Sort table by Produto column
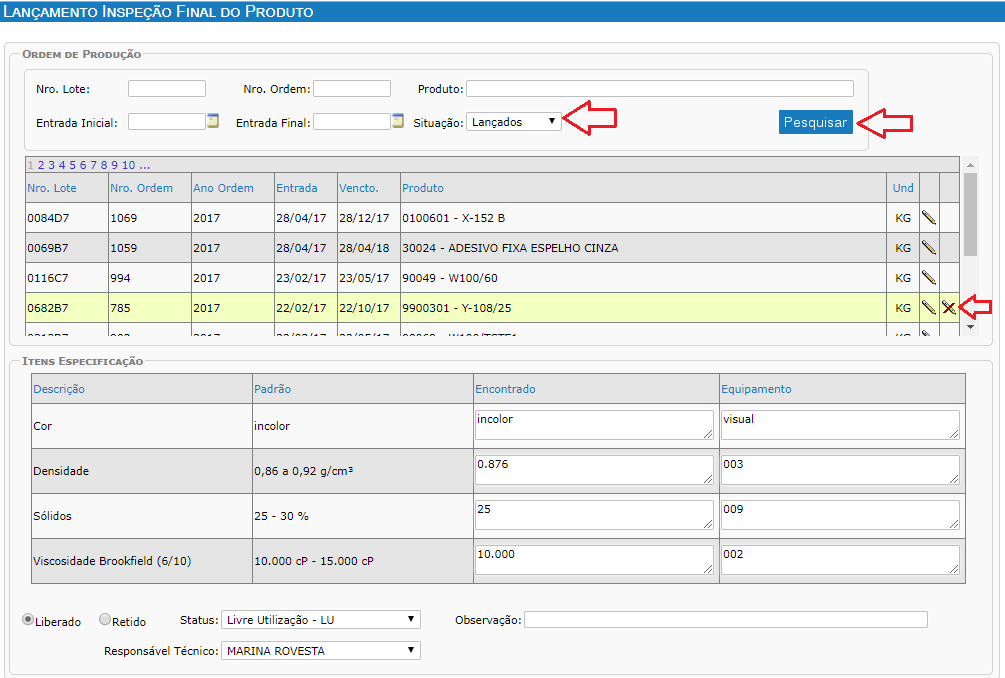This screenshot has height=678, width=1005. coord(423,188)
